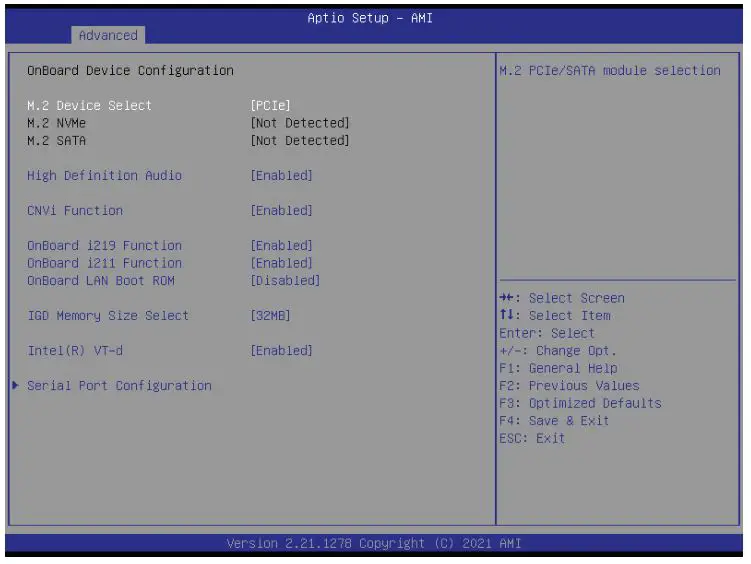Click the Version 2.21.1278 copyright footer
751x564 pixels.
coord(374,544)
